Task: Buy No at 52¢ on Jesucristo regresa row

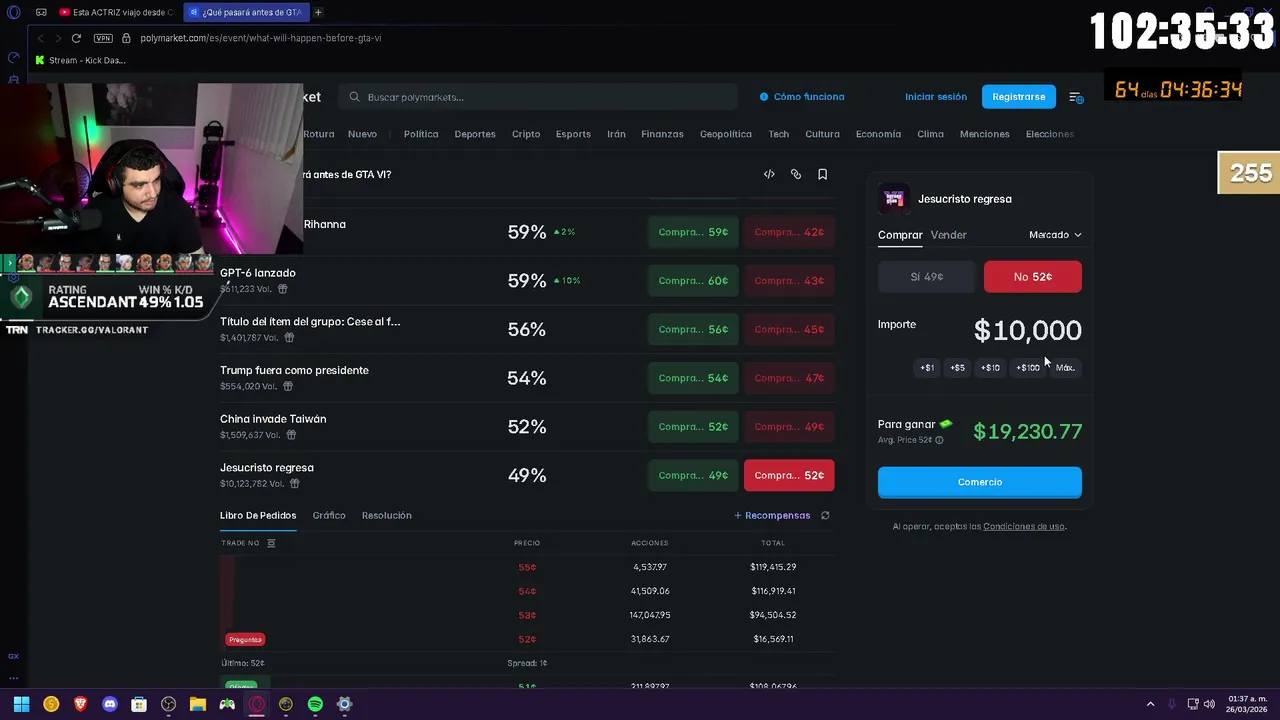Action: click(x=789, y=476)
